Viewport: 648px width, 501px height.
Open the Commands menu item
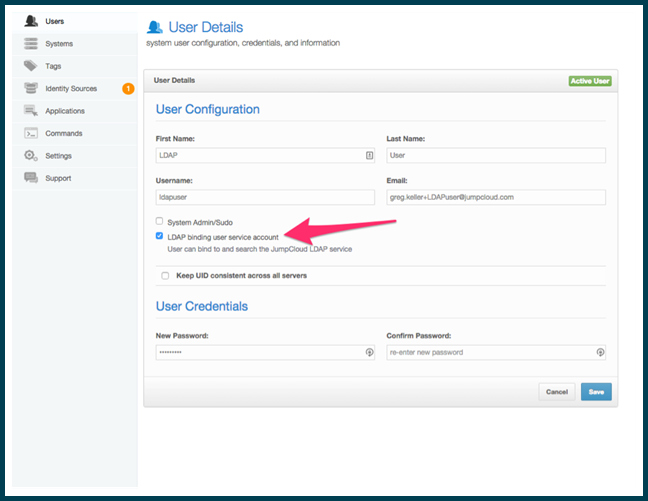click(64, 133)
